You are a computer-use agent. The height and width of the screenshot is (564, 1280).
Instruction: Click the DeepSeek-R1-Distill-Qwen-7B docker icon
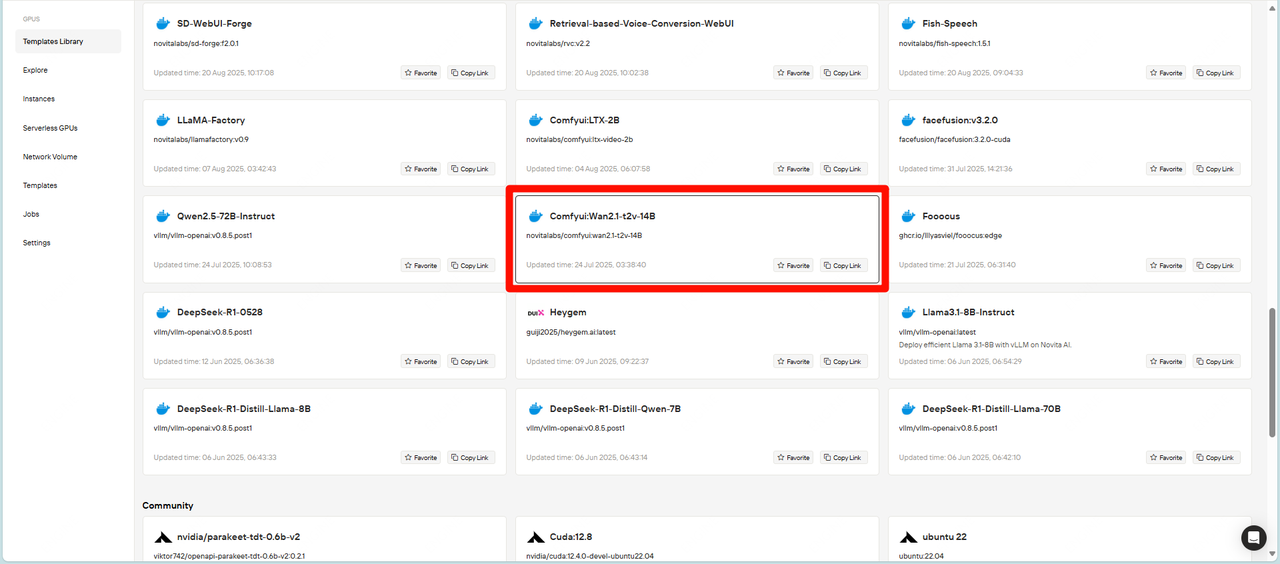pyautogui.click(x=535, y=409)
